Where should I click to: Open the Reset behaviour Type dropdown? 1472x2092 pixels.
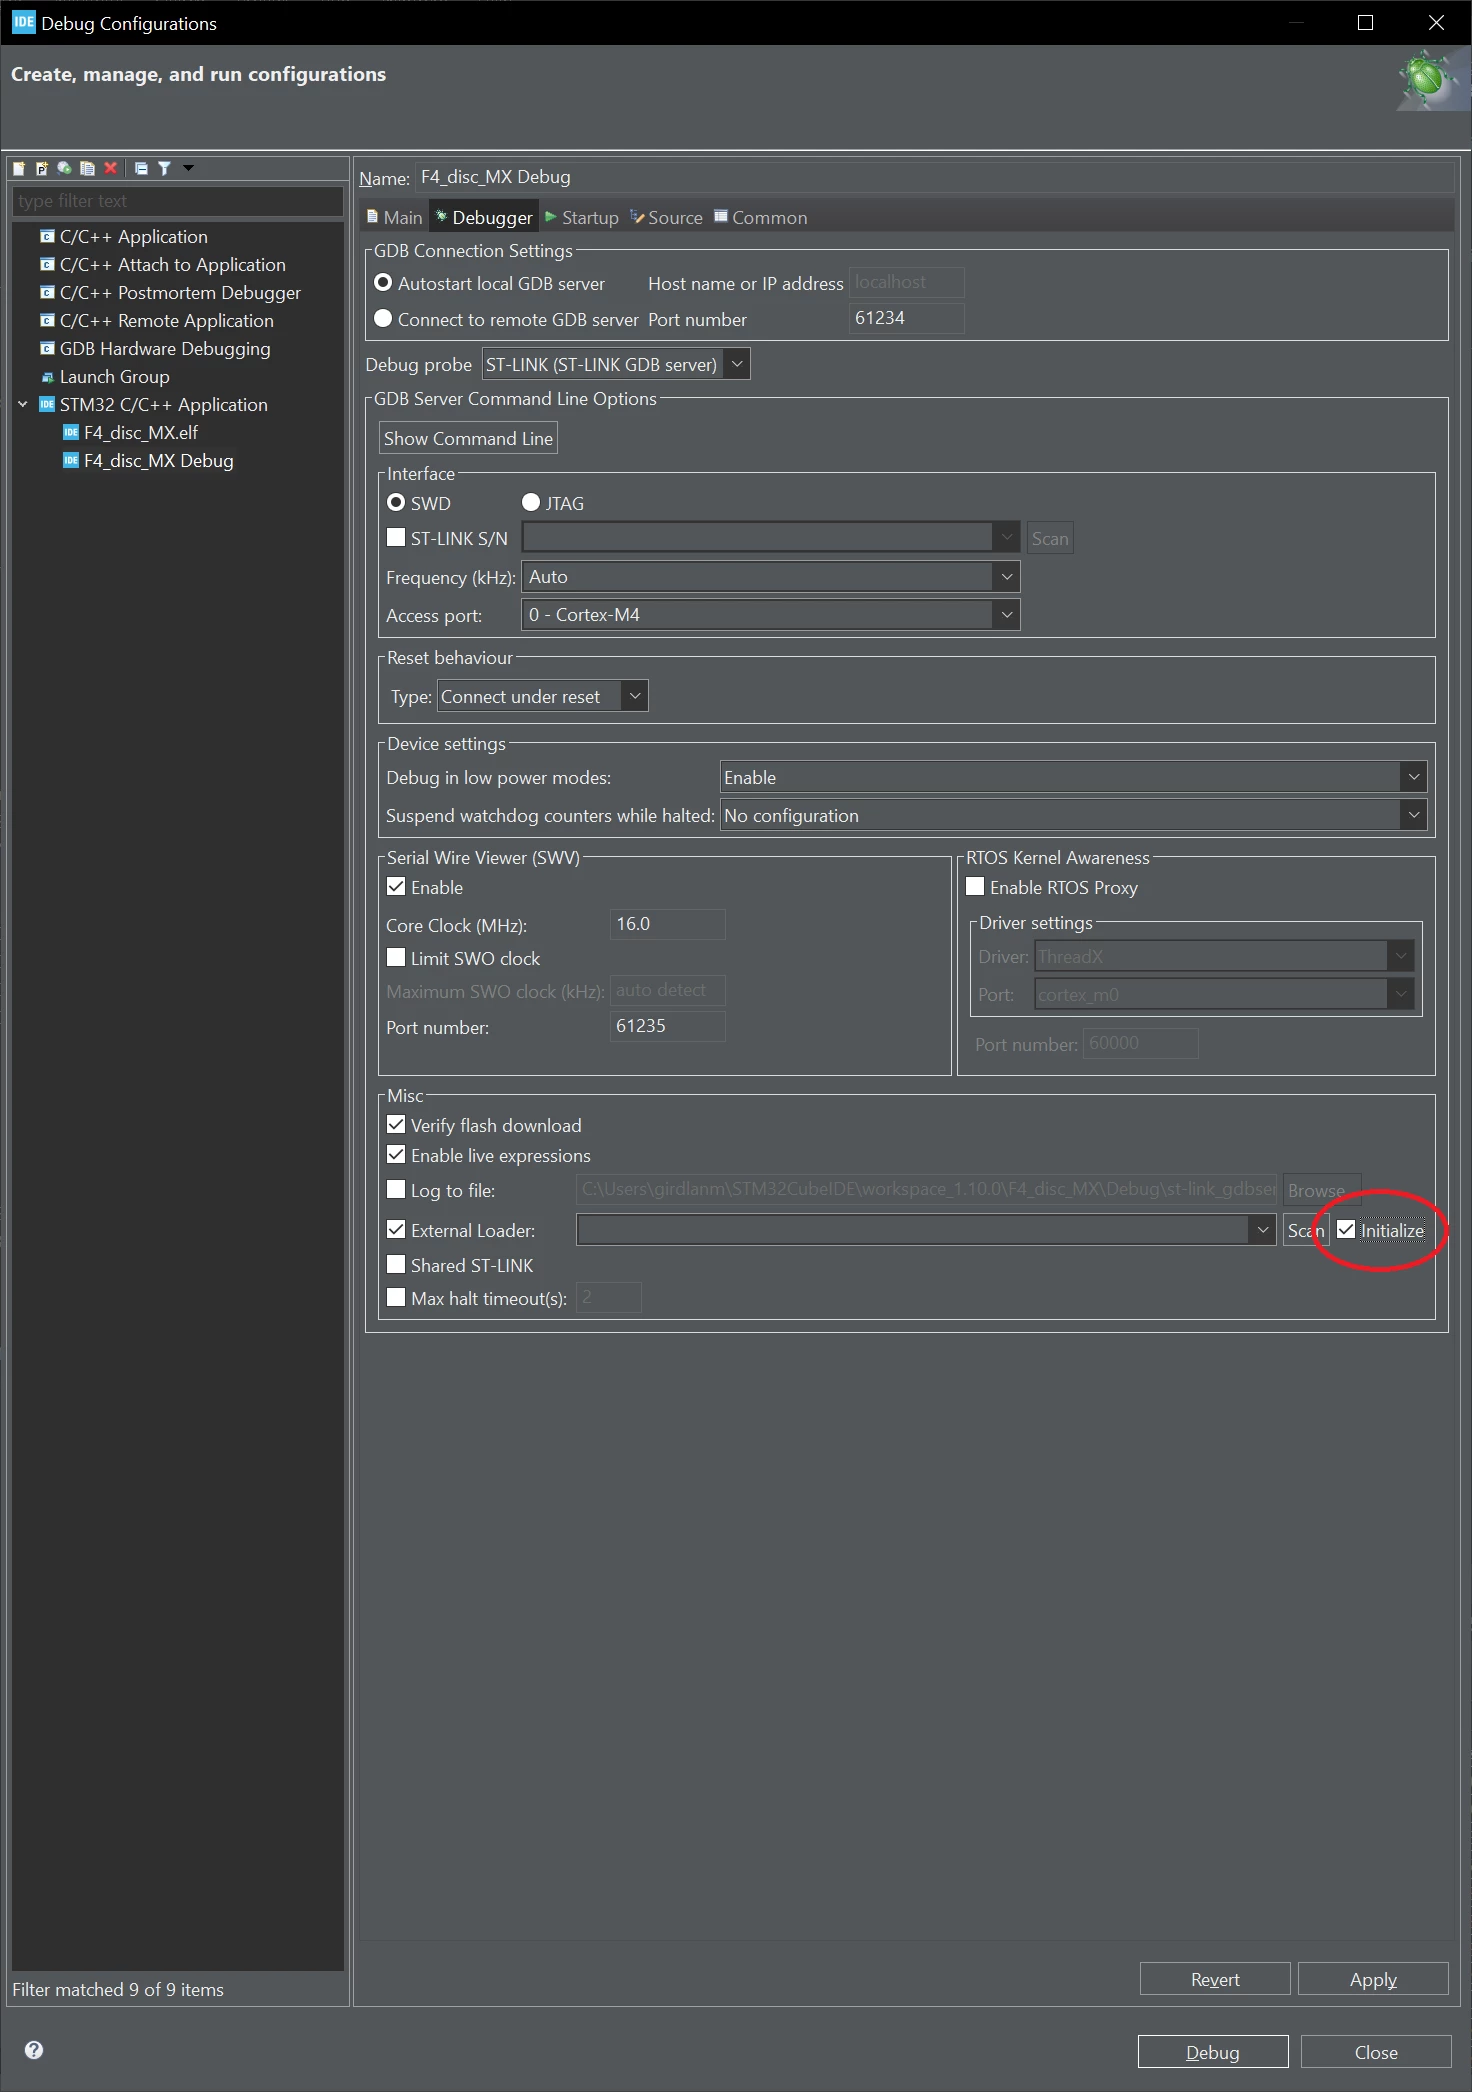543,696
